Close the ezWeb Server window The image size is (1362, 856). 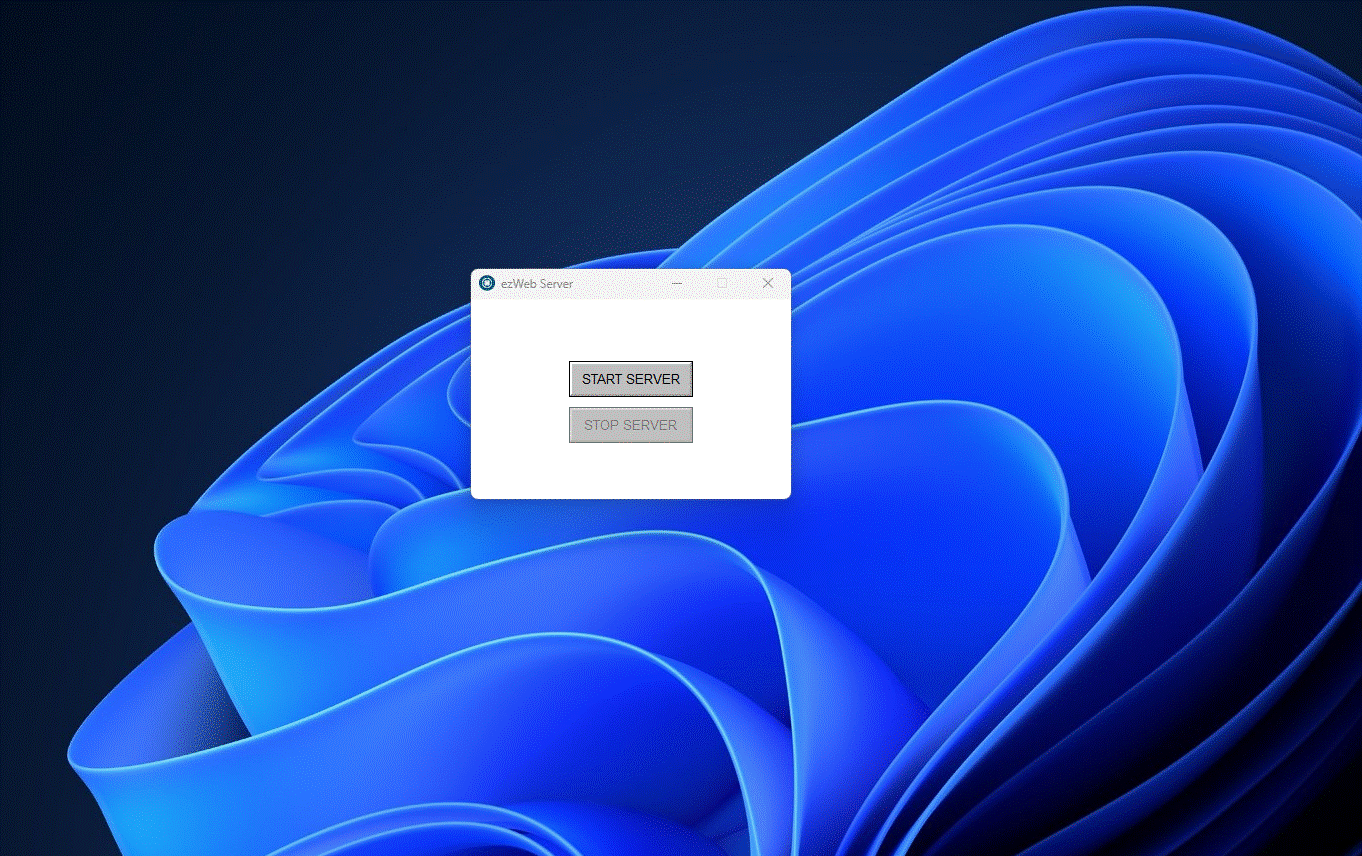[768, 283]
